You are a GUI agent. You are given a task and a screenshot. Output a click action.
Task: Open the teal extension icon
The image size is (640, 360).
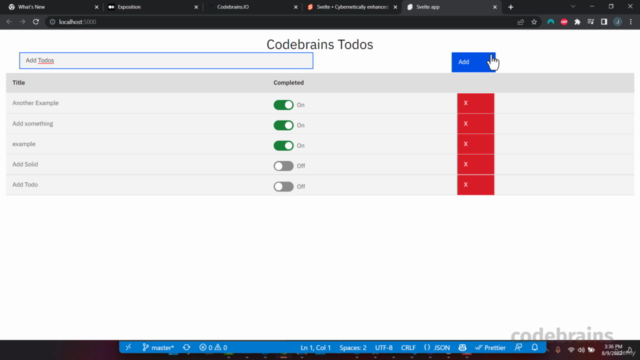551,22
